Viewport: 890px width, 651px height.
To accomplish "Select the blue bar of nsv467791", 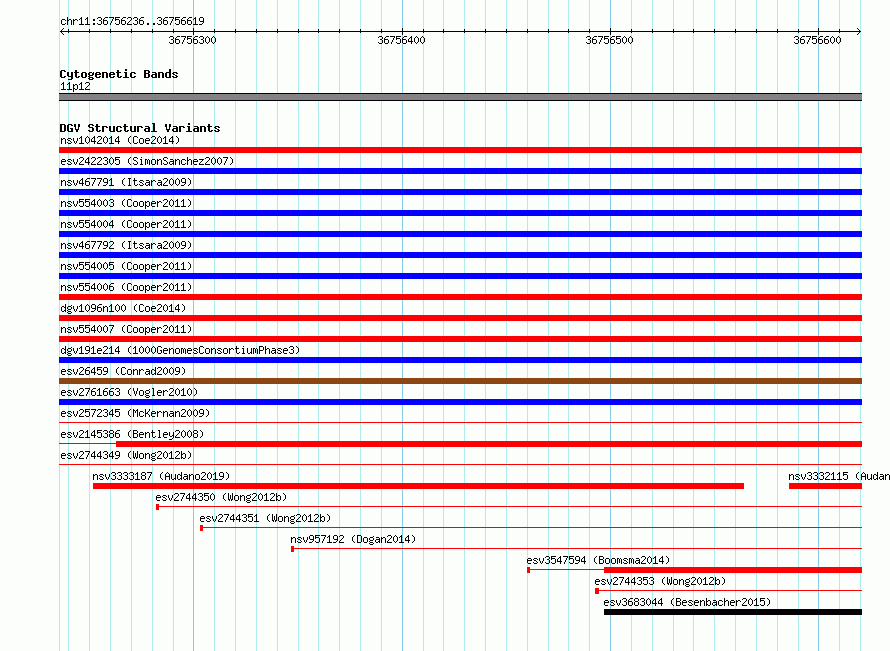I will [x=460, y=192].
